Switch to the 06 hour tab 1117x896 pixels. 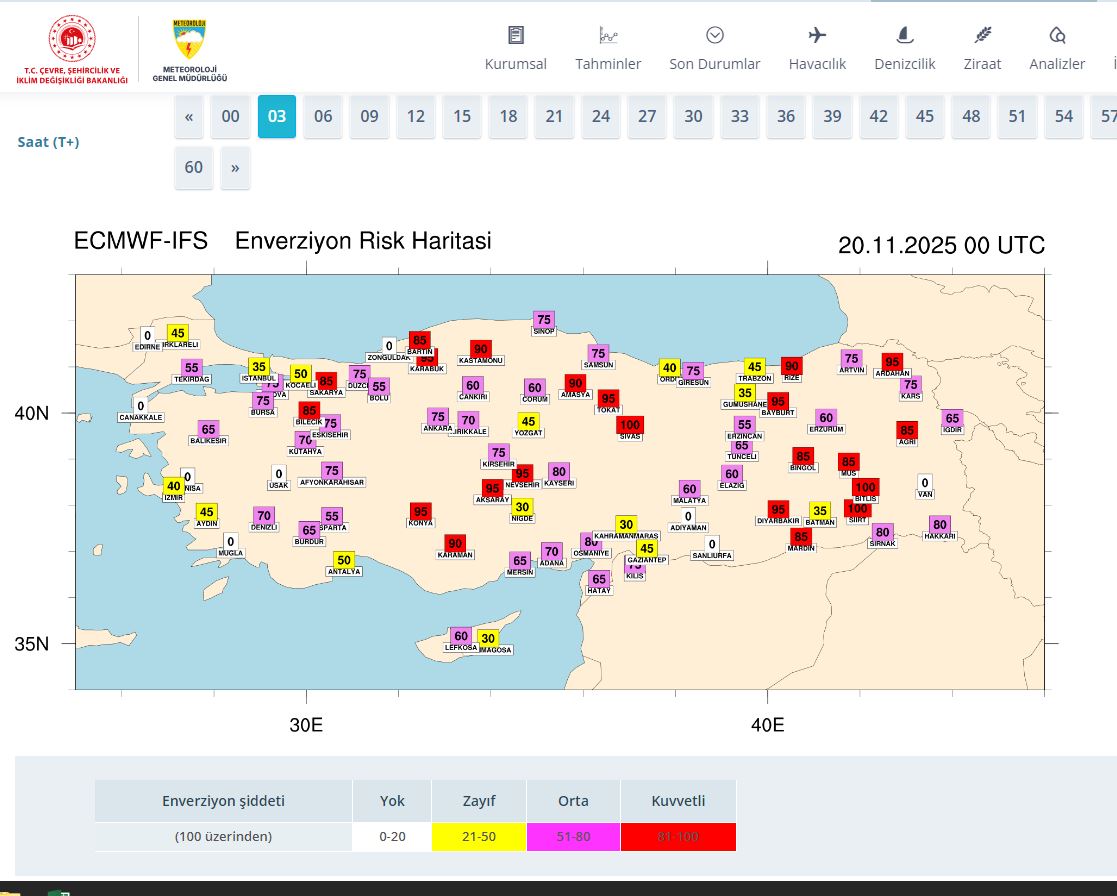coord(322,116)
